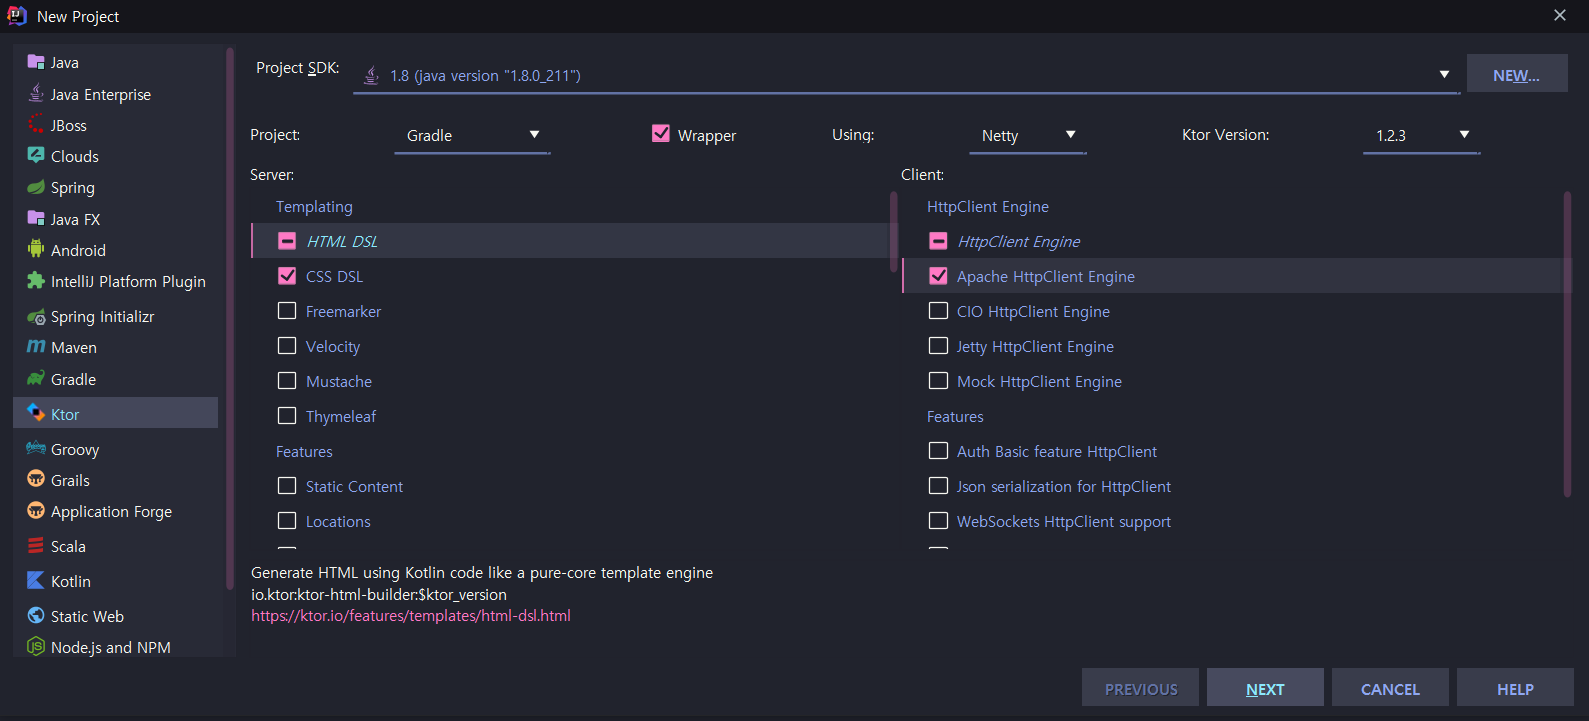Click the Scala icon
The height and width of the screenshot is (721, 1589).
pos(36,546)
